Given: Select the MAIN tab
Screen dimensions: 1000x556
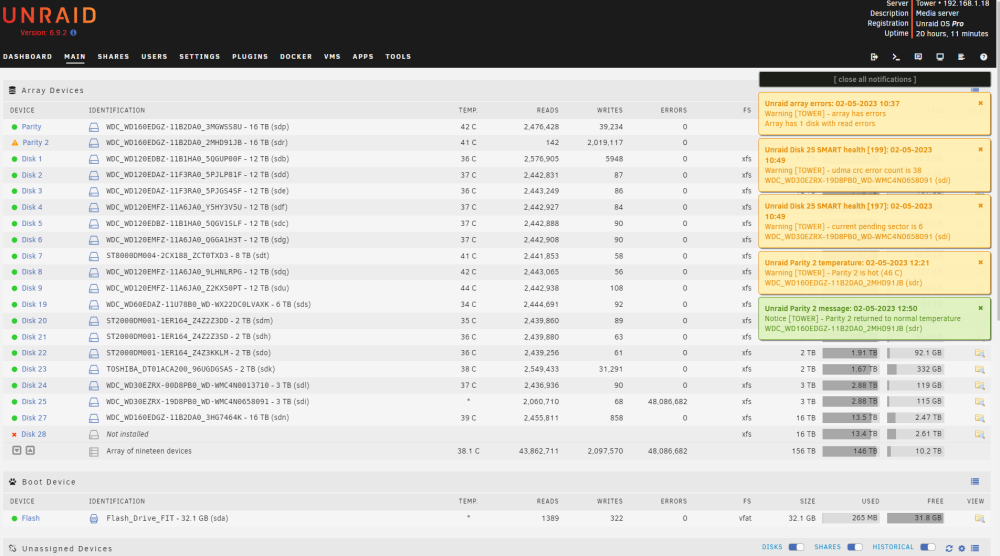Looking at the screenshot, I should pos(75,57).
